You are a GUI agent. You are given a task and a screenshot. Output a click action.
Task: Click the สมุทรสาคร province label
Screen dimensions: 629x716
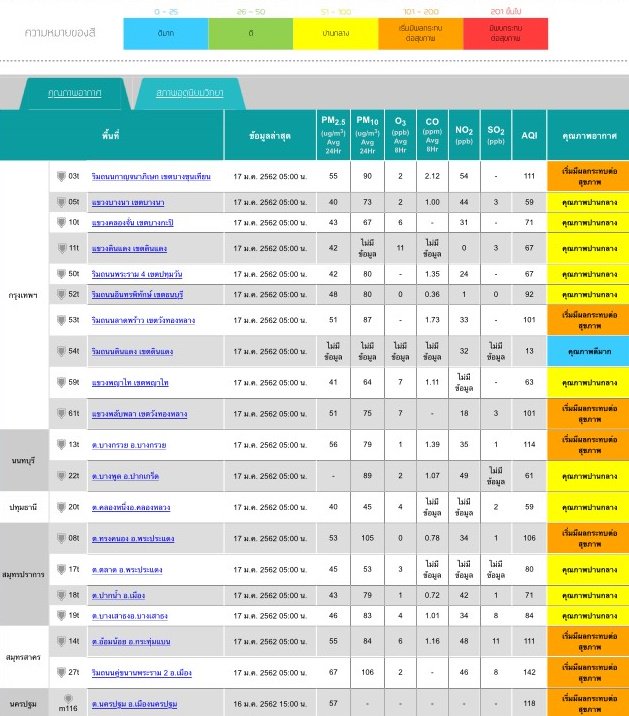(23, 657)
